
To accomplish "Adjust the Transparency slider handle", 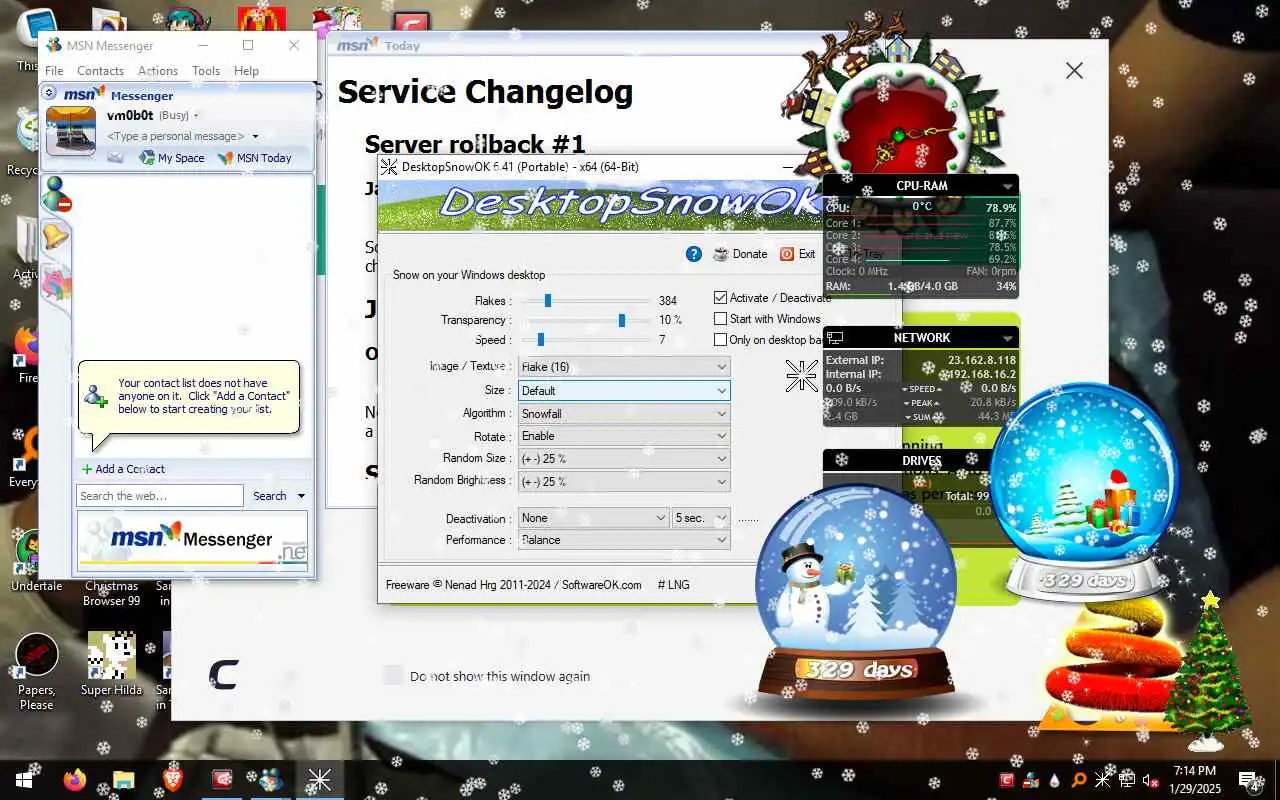I will click(622, 320).
